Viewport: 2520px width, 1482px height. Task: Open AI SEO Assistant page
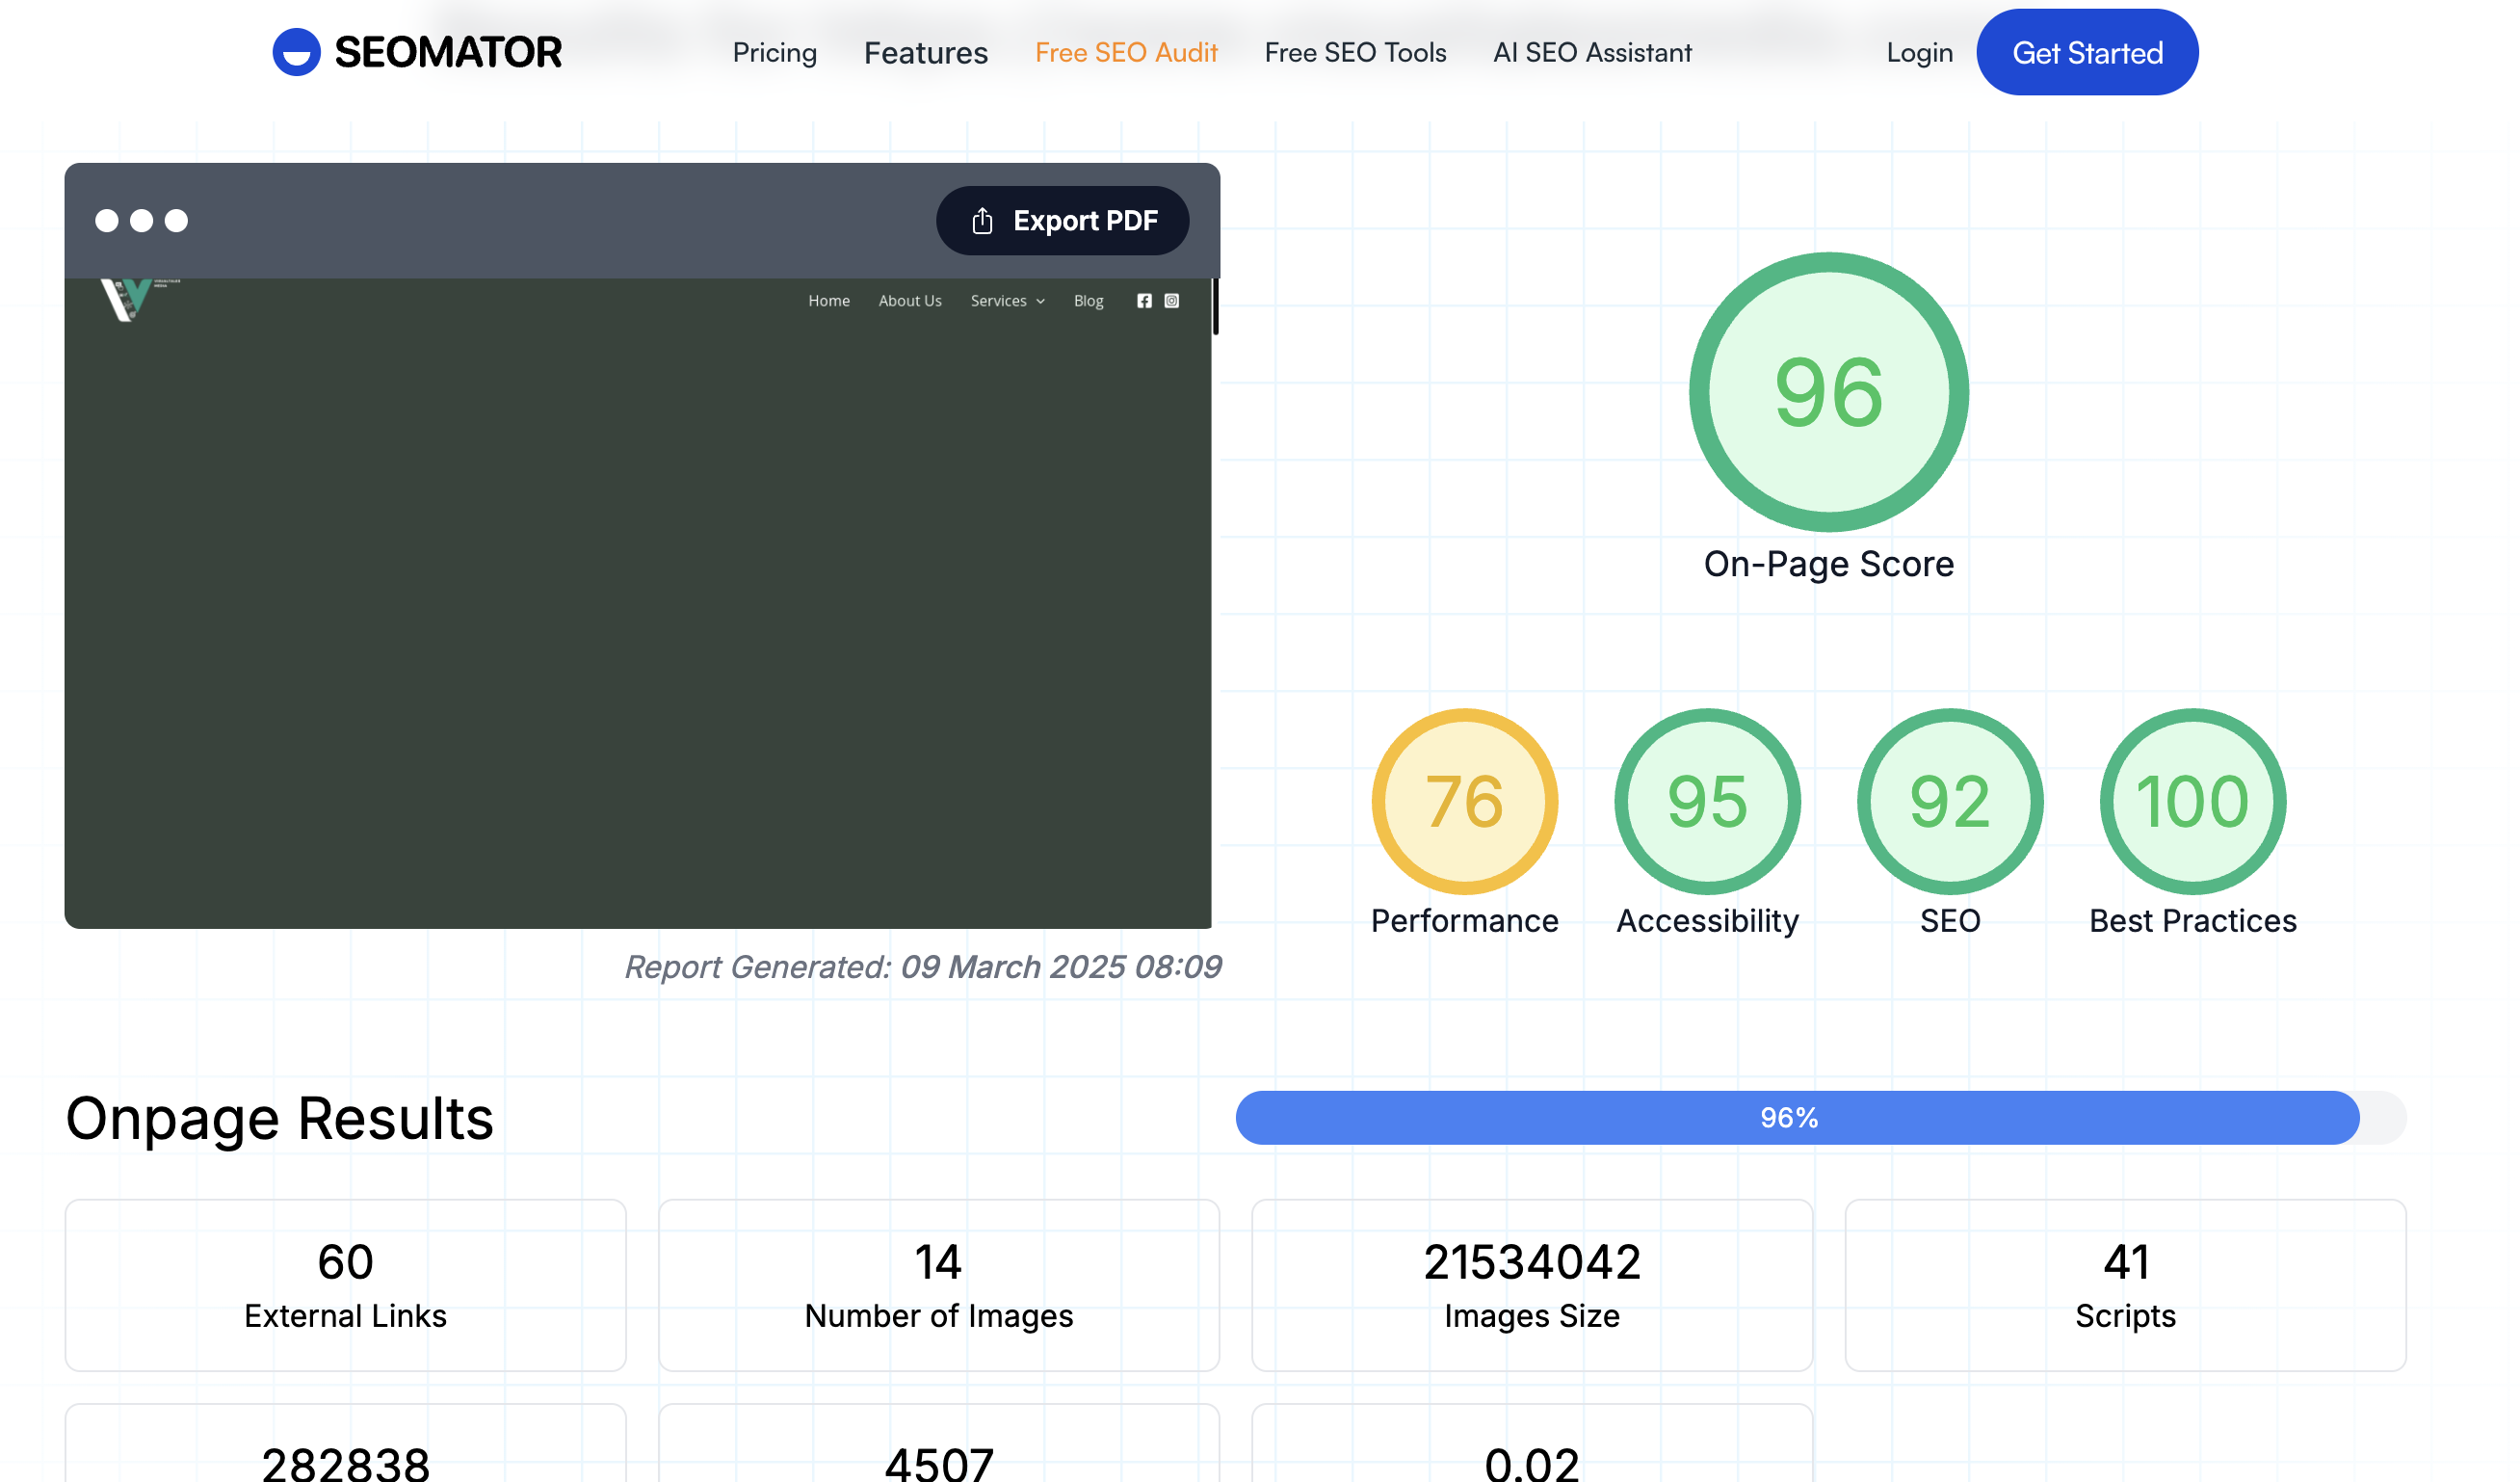[1592, 53]
